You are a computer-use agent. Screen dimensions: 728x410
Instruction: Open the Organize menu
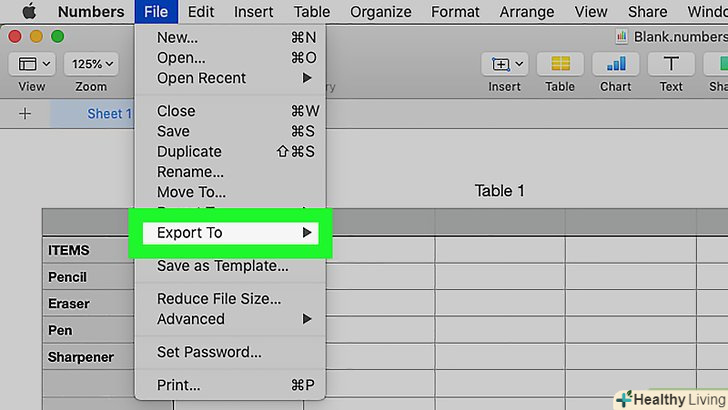380,12
